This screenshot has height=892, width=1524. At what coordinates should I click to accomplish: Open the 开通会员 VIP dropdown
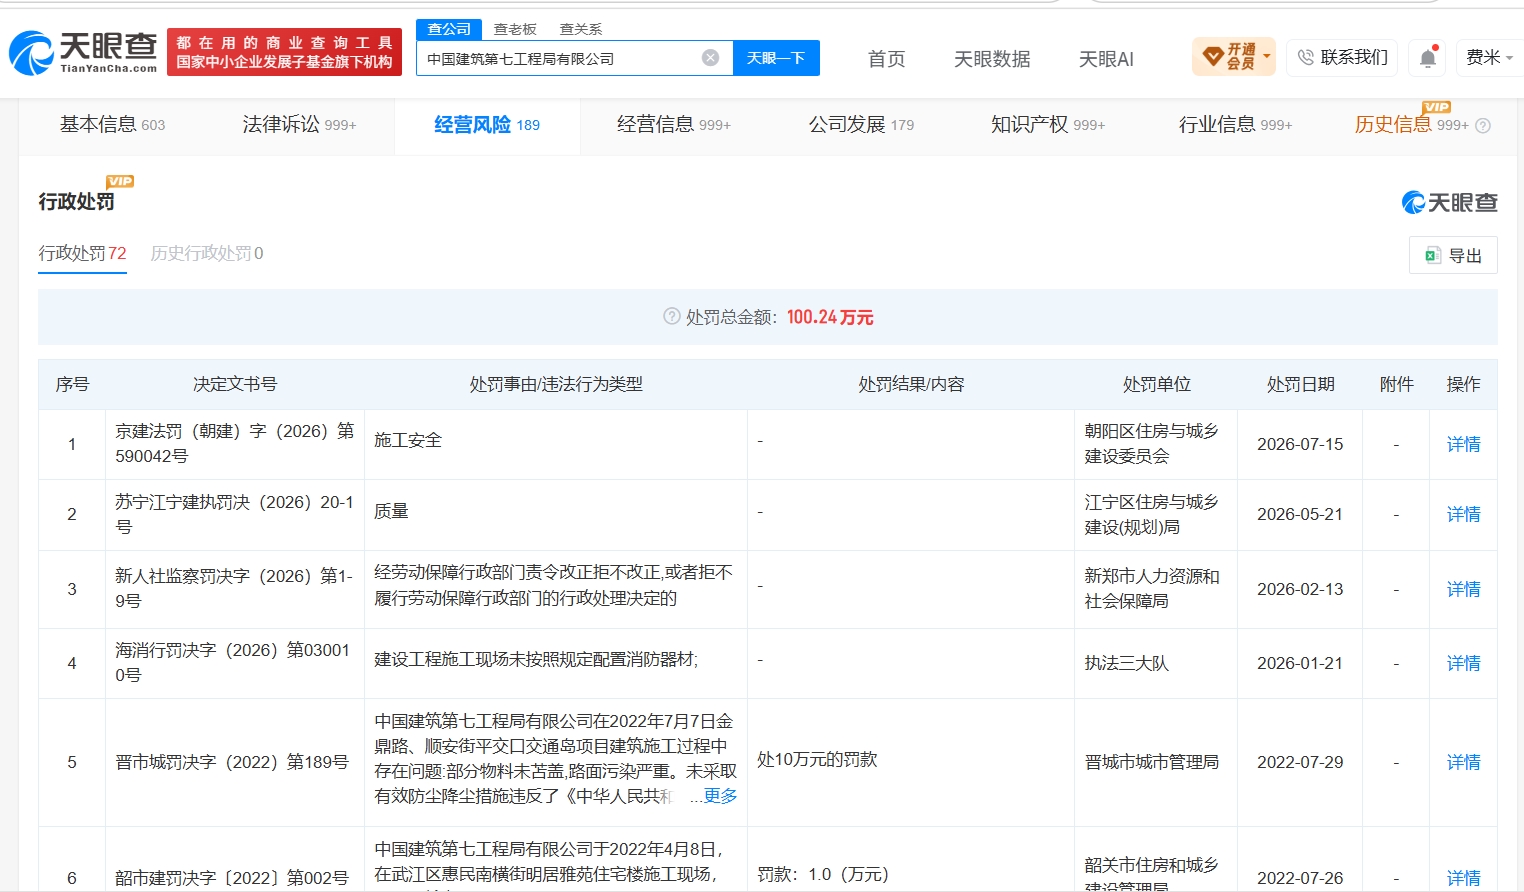[x=1233, y=57]
